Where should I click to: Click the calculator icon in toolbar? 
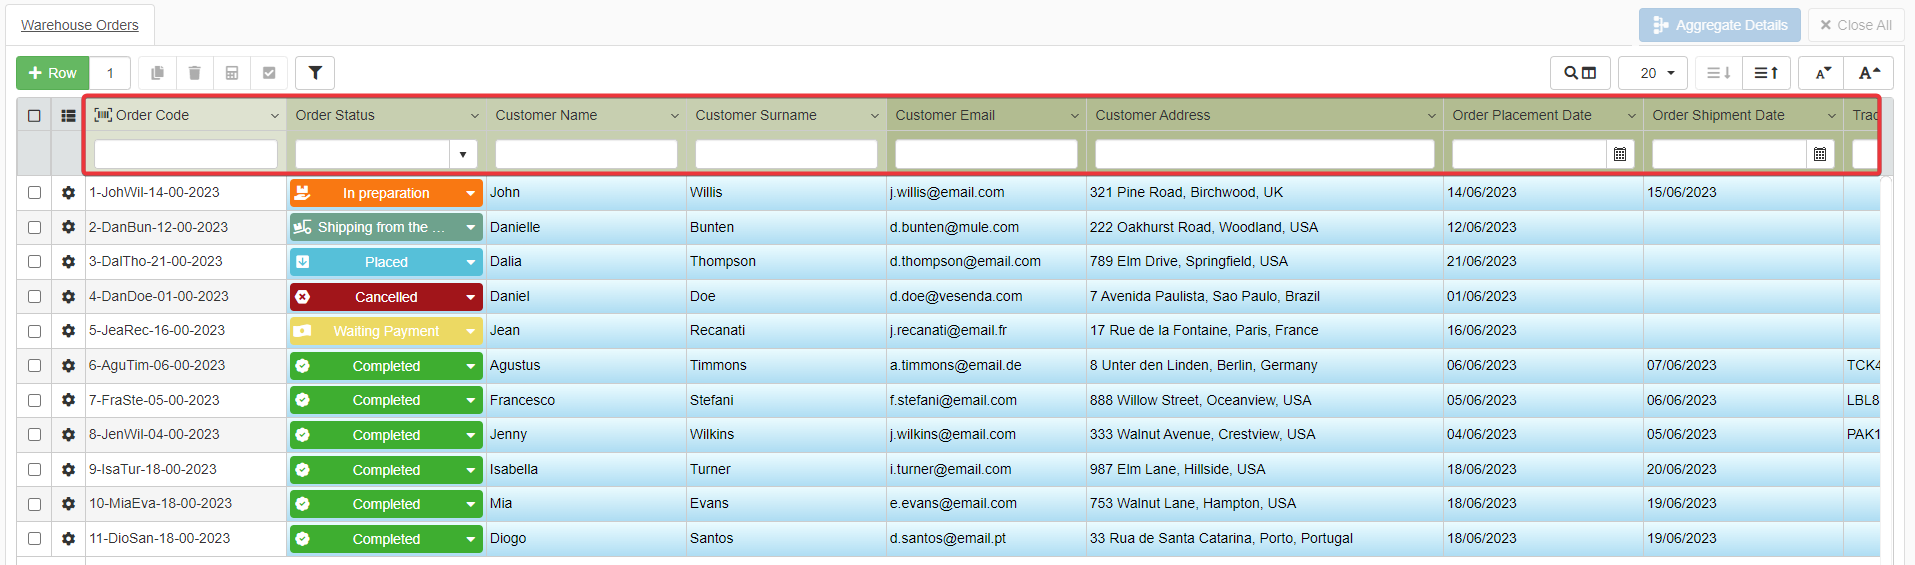click(x=232, y=73)
